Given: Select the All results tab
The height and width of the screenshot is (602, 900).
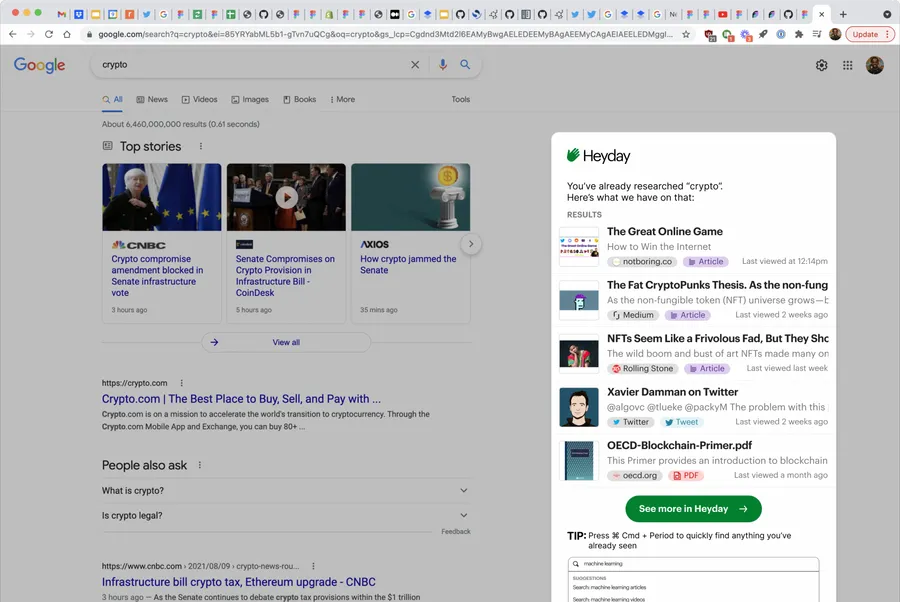Looking at the screenshot, I should (112, 99).
